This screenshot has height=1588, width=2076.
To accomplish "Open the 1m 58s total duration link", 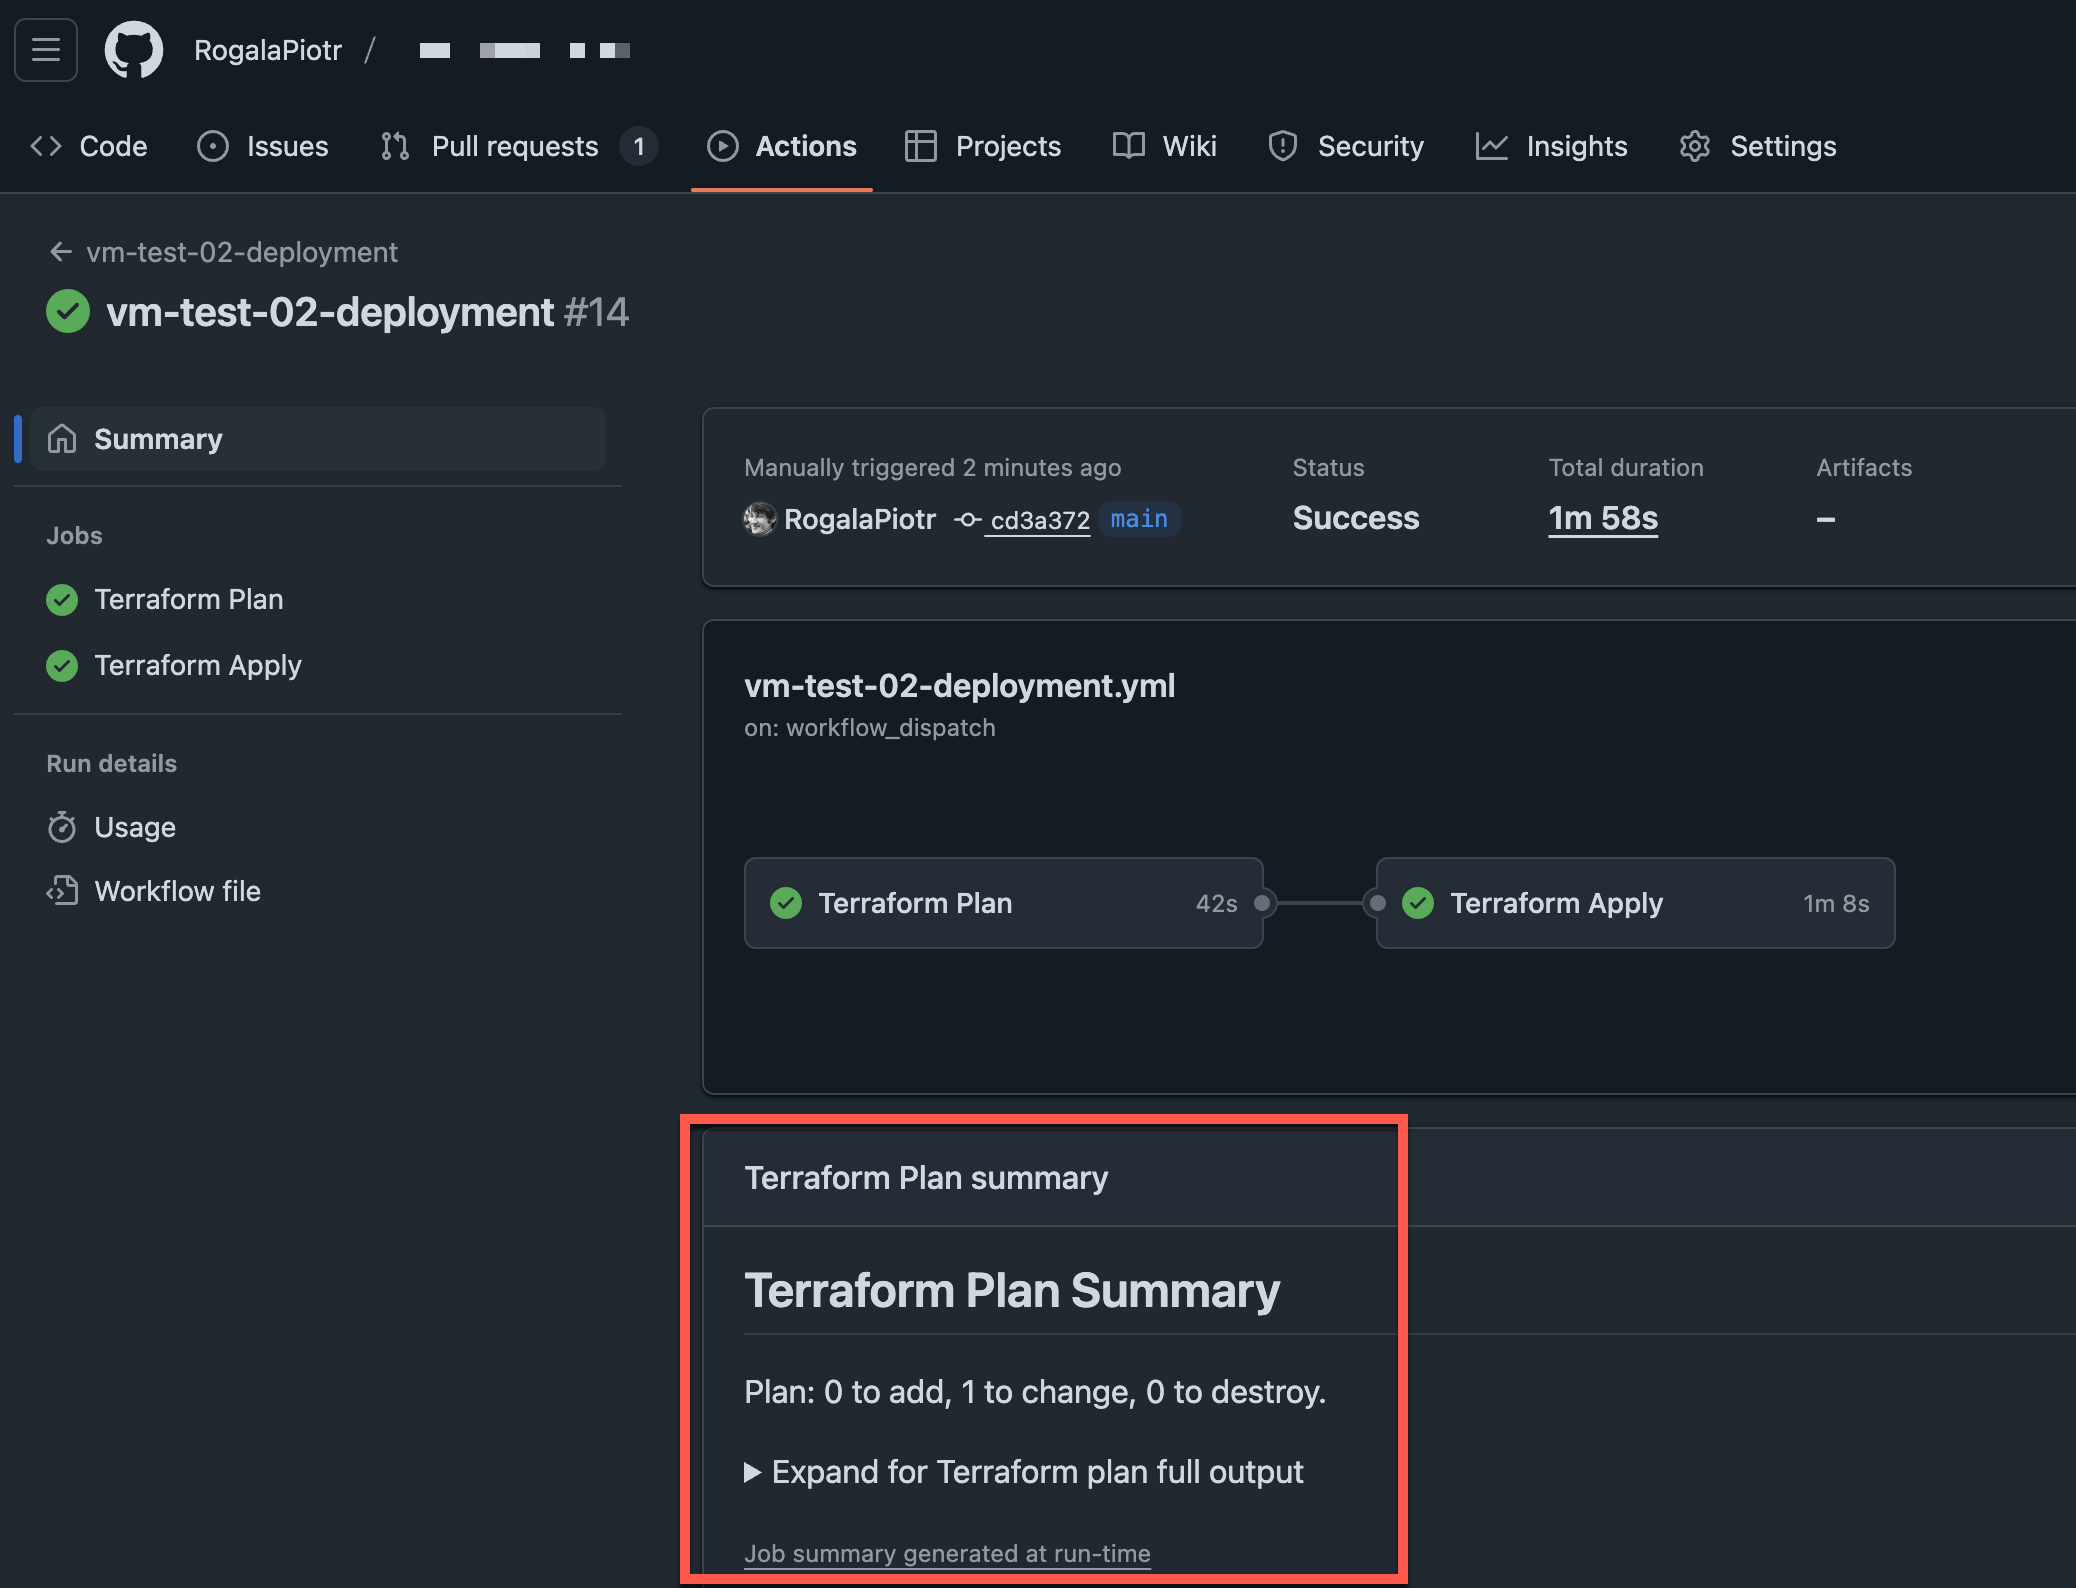I will 1603,518.
